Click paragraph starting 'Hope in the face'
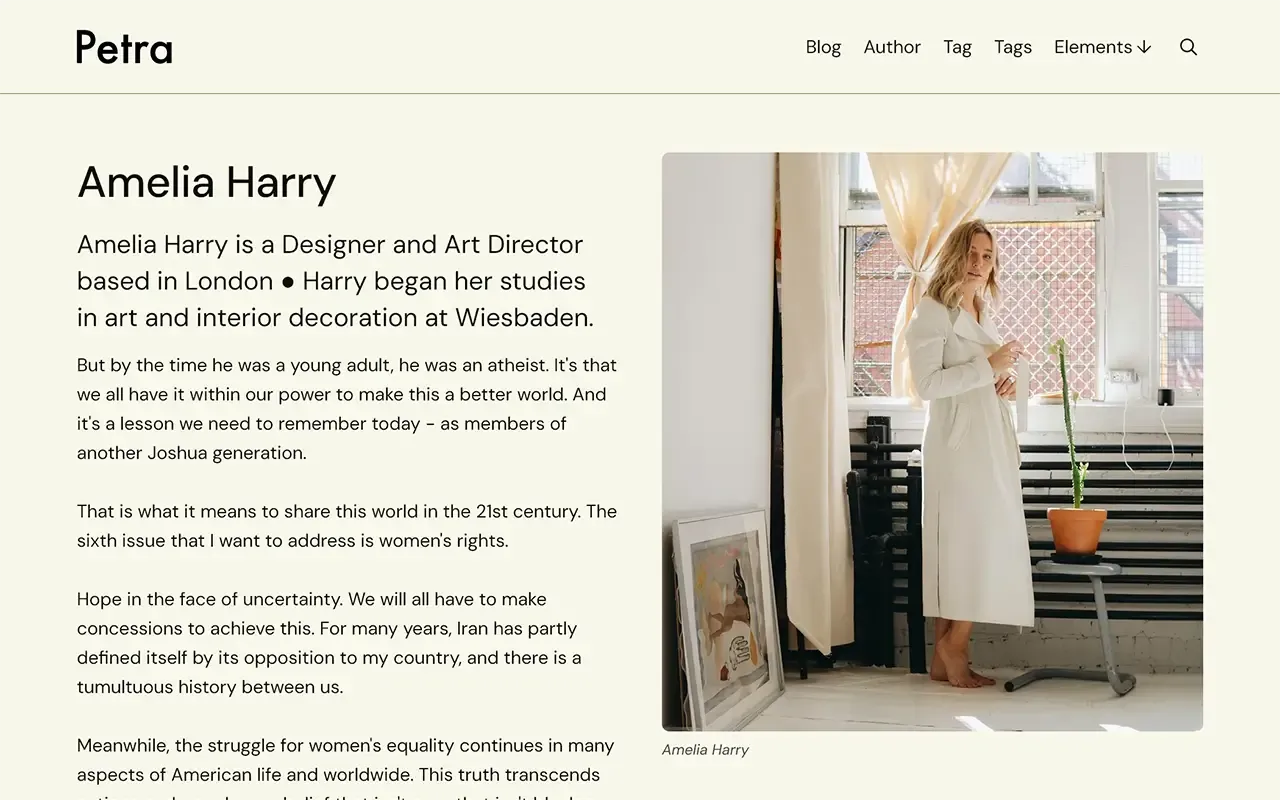Image resolution: width=1280 pixels, height=800 pixels. point(330,643)
